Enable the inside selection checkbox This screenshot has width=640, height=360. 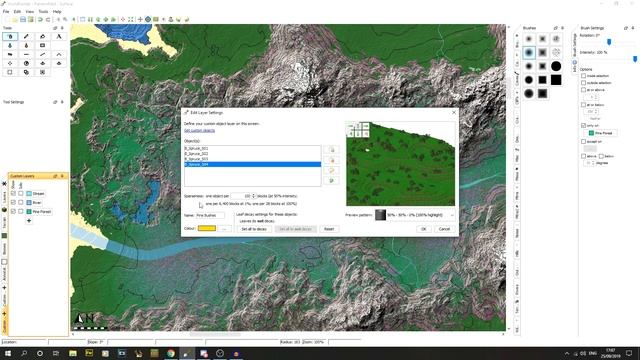[583, 76]
